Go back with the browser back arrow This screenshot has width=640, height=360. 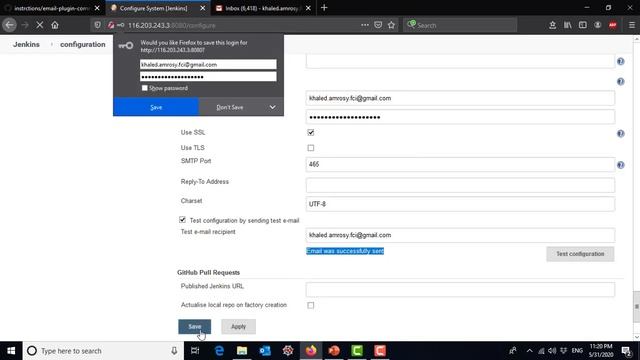(9, 25)
